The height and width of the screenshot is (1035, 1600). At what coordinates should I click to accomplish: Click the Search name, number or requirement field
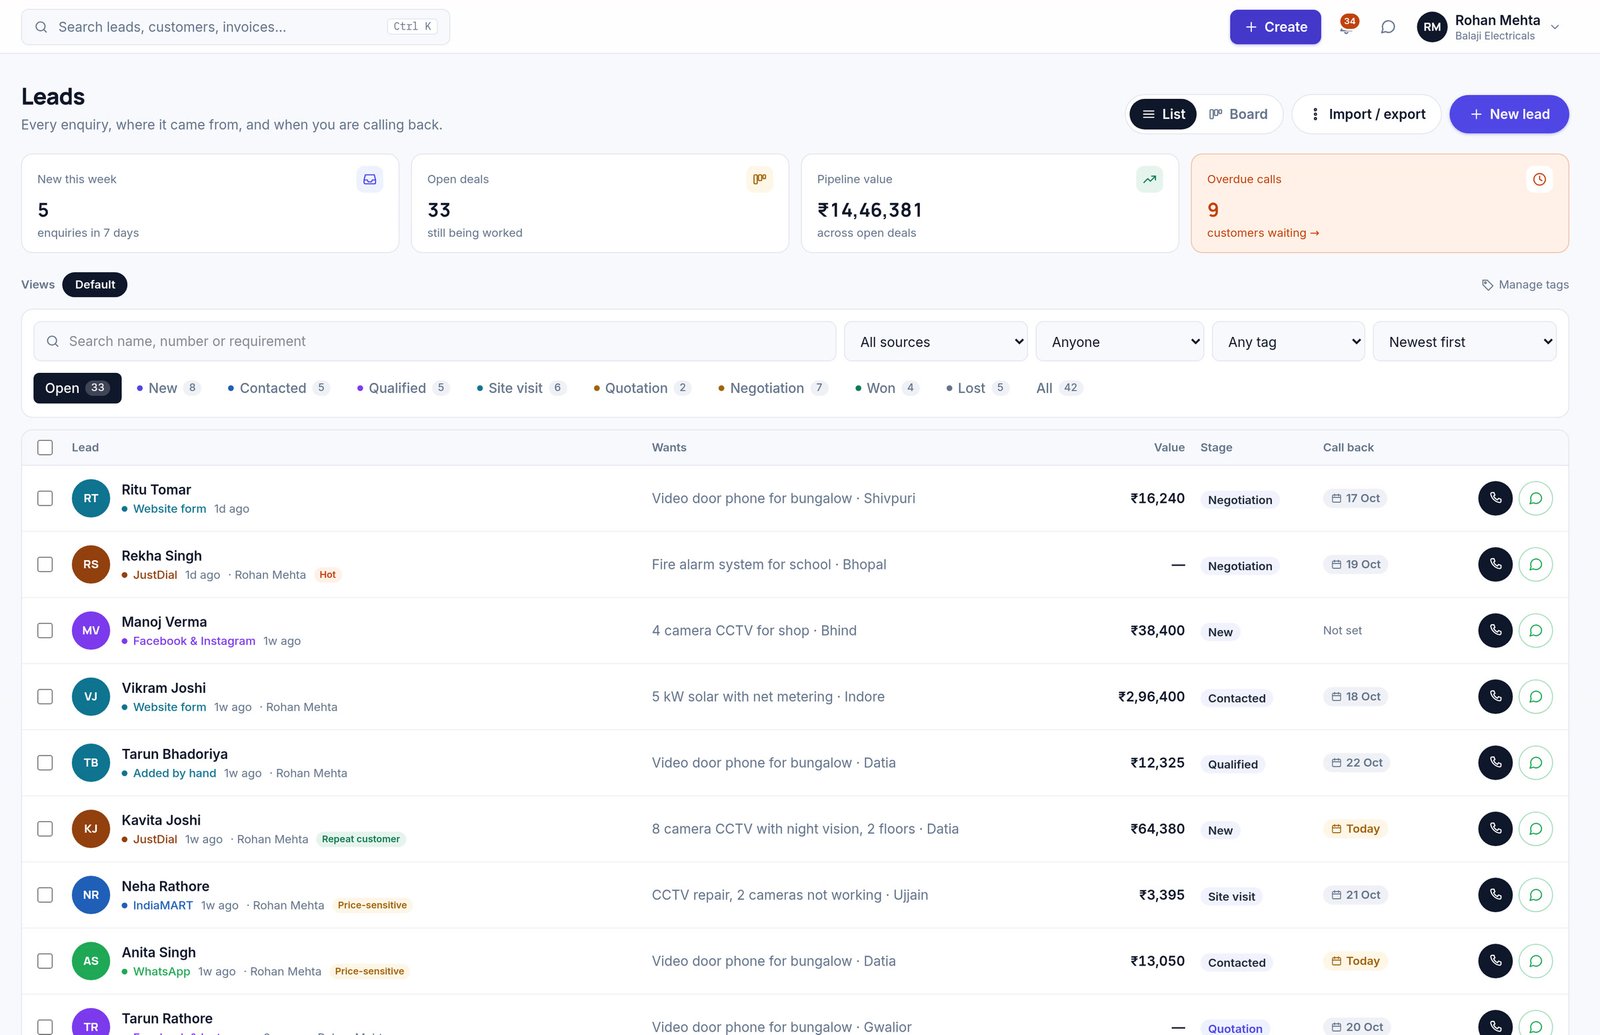point(435,341)
